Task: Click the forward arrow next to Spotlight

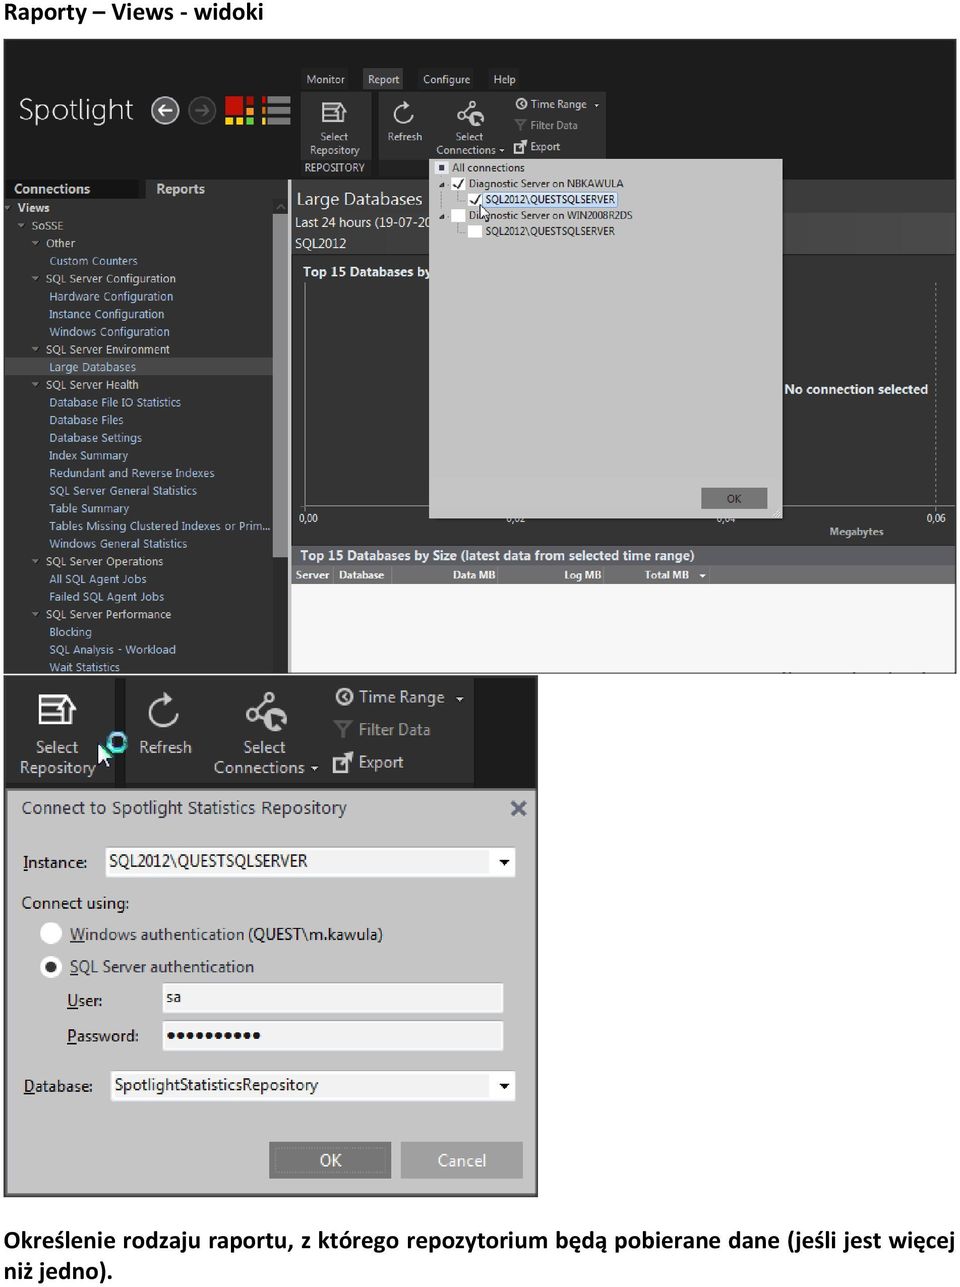Action: click(202, 110)
